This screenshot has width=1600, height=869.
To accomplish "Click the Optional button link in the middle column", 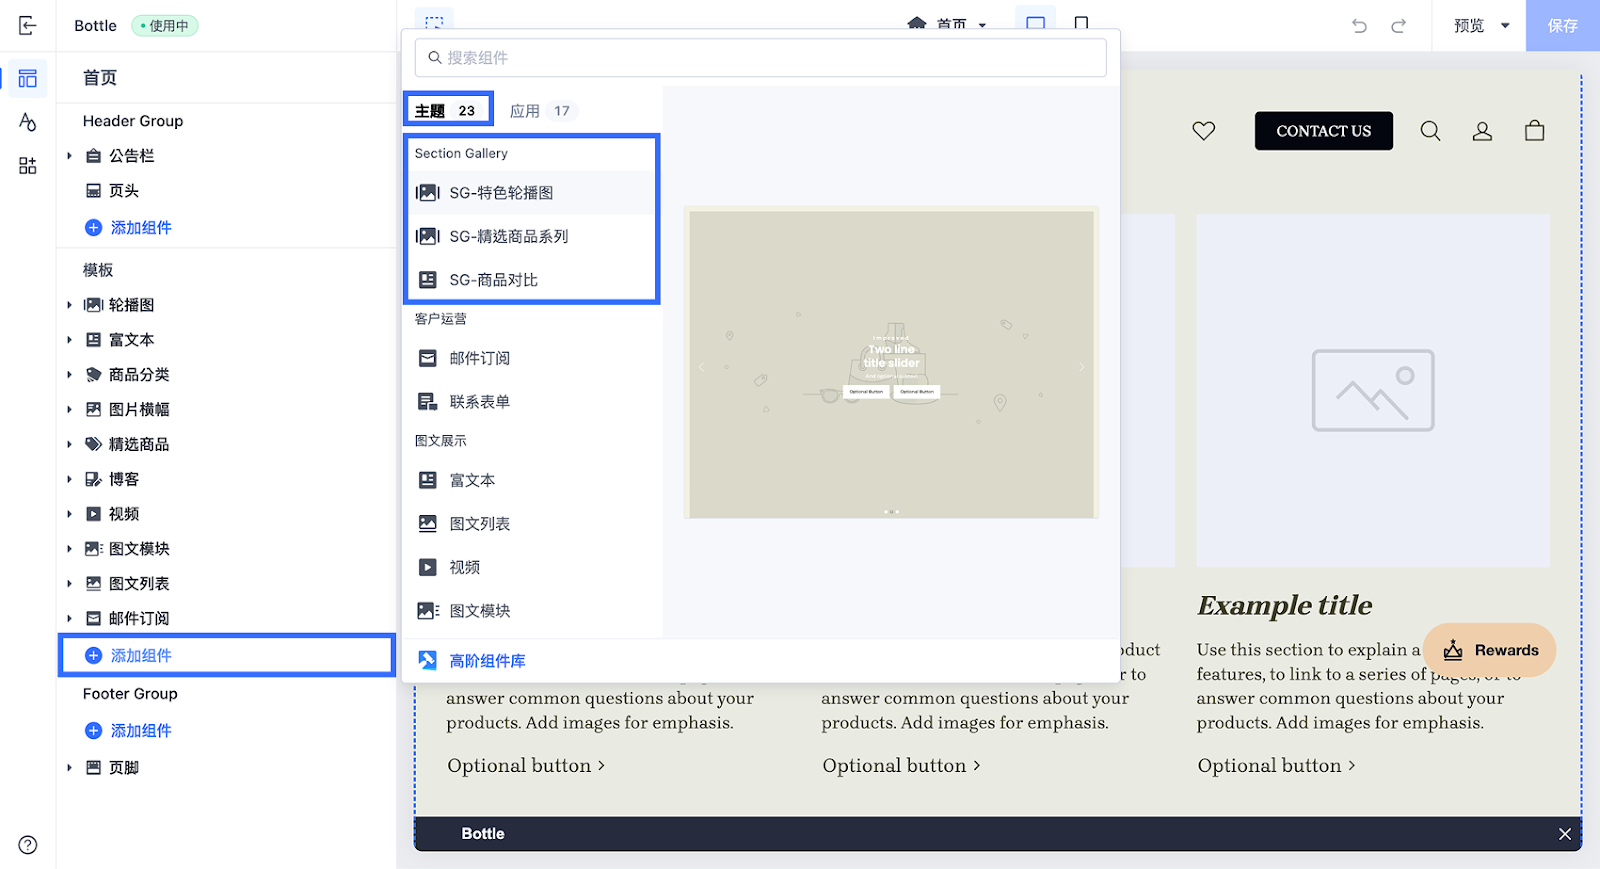I will [901, 766].
